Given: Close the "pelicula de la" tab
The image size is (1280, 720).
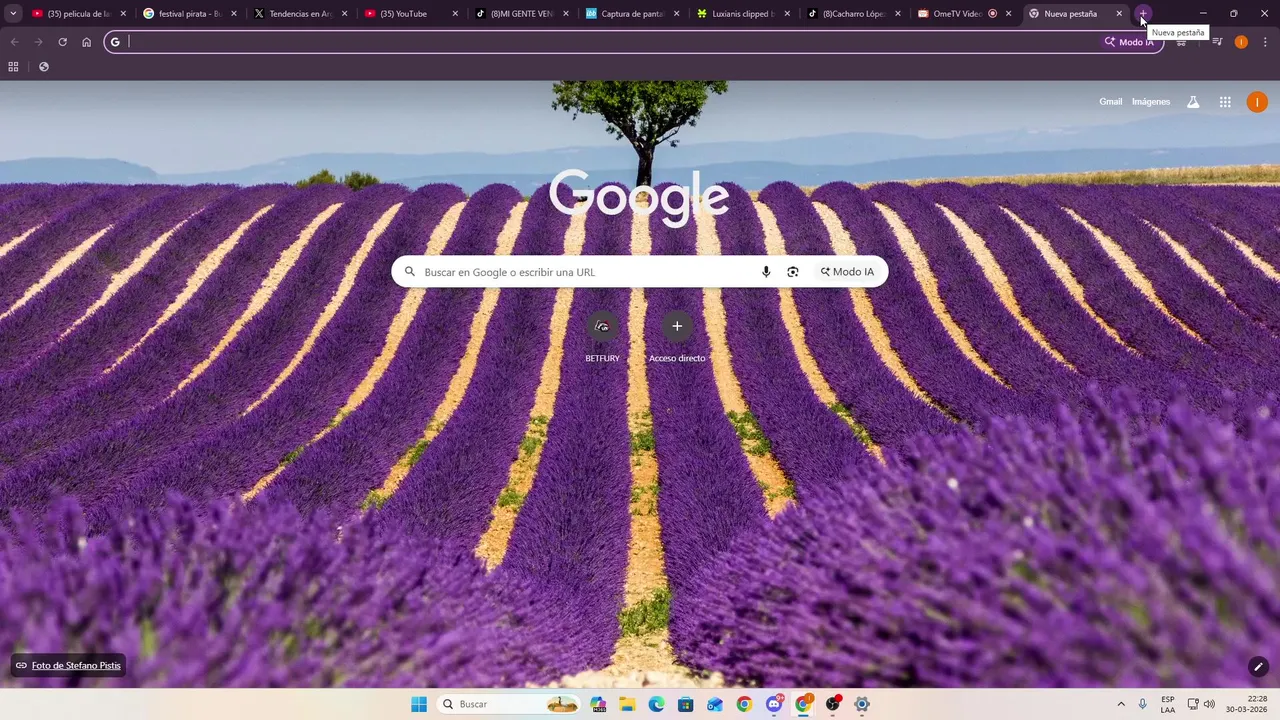Looking at the screenshot, I should pos(123,14).
